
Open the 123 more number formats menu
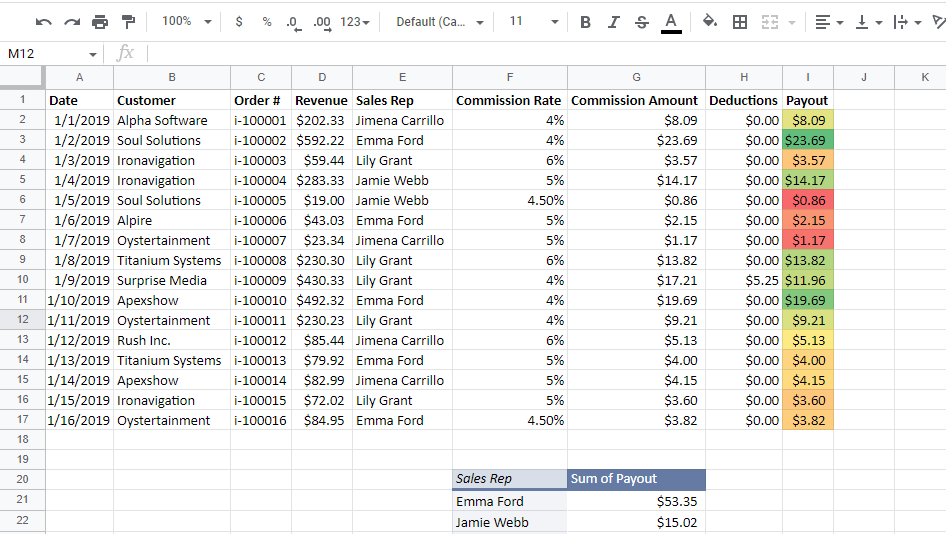[354, 22]
